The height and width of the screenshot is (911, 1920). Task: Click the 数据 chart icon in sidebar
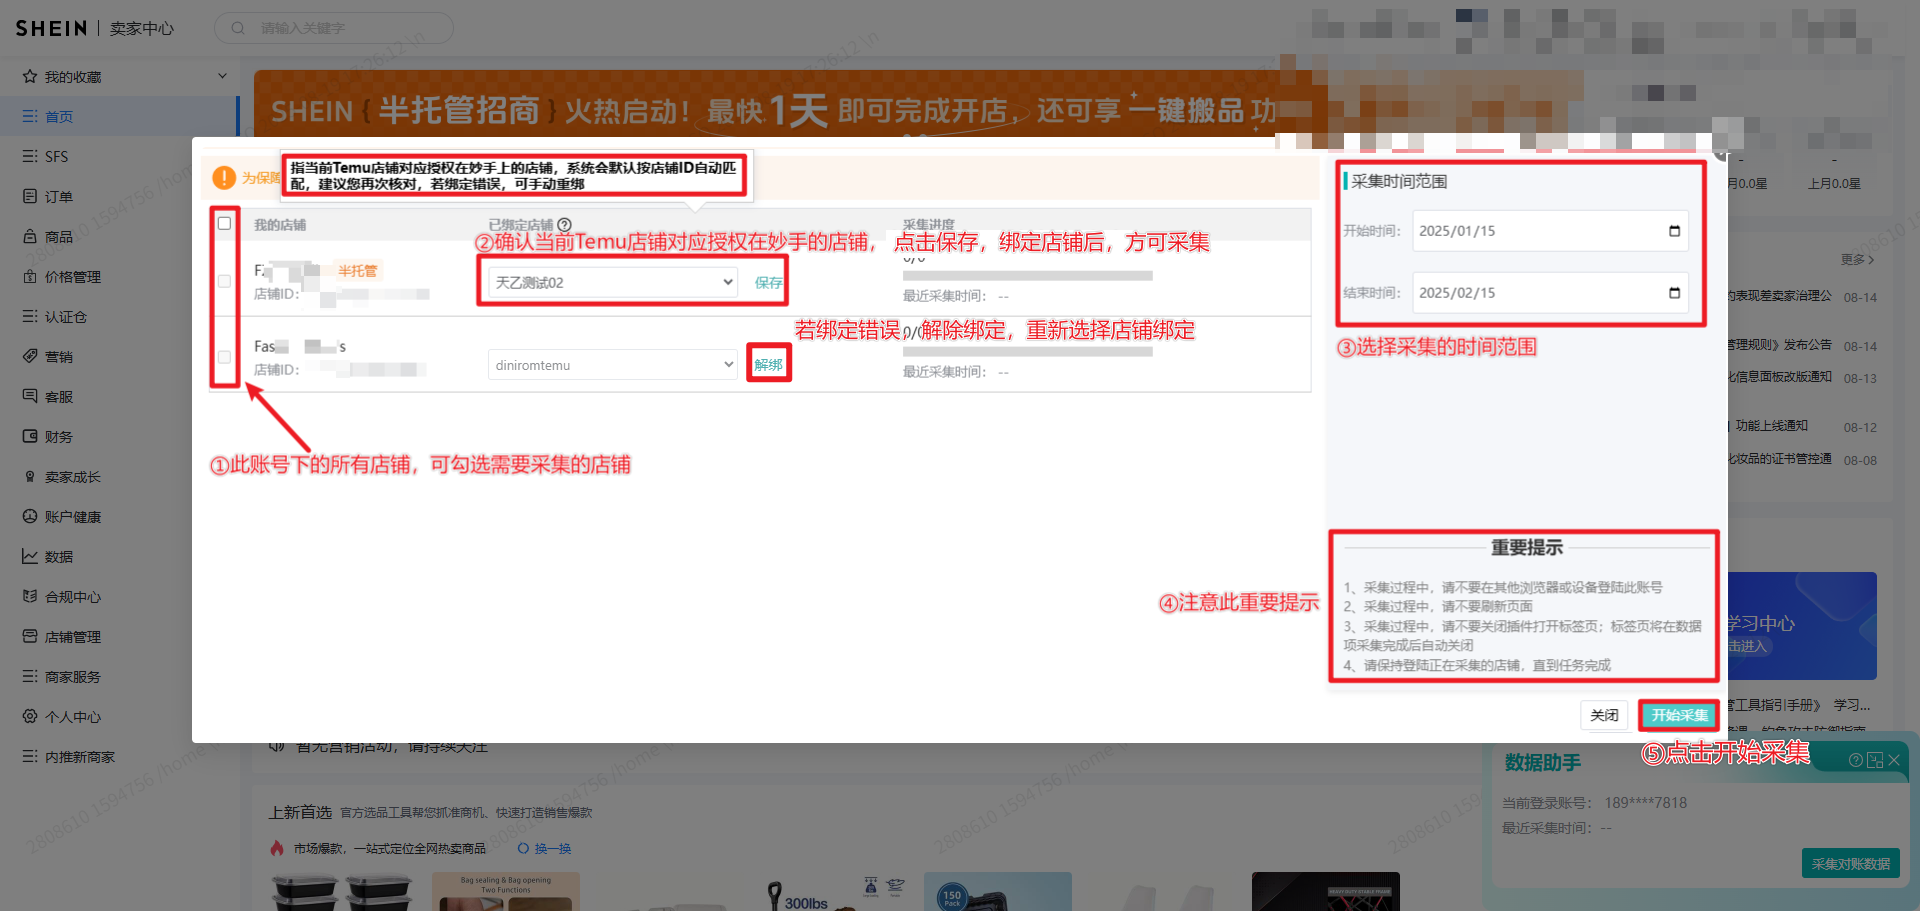click(30, 556)
